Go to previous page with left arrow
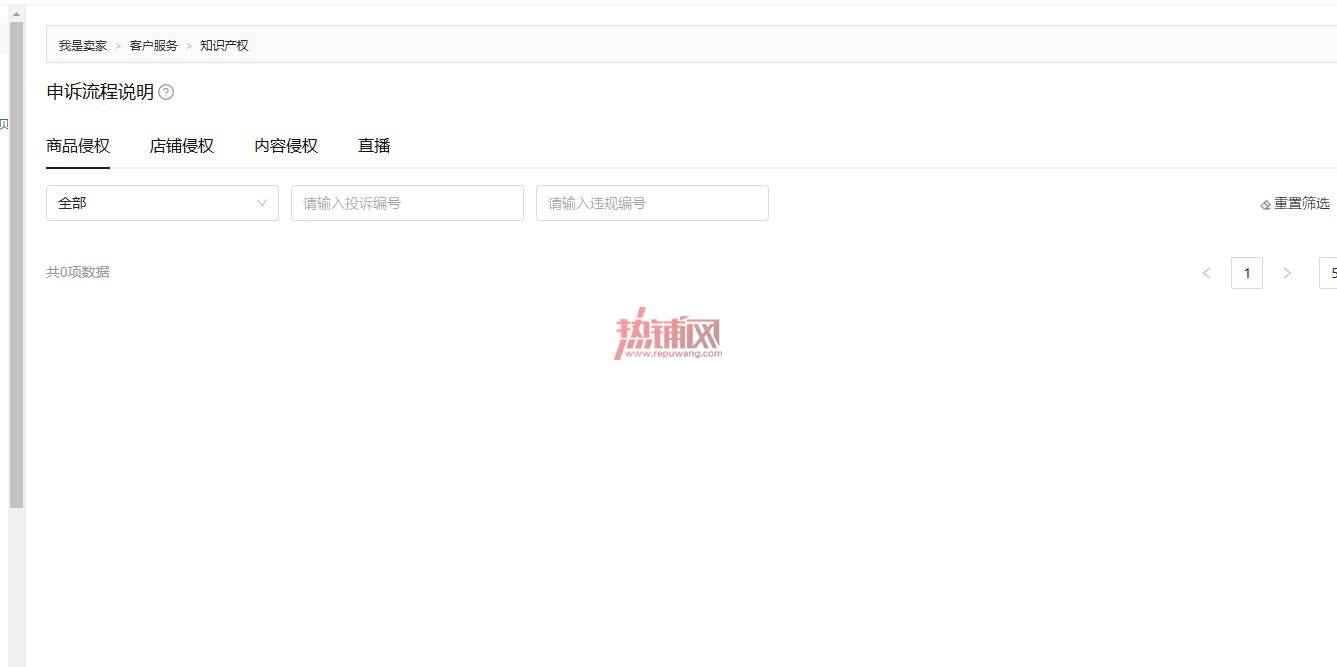The height and width of the screenshot is (667, 1337). coord(1207,273)
